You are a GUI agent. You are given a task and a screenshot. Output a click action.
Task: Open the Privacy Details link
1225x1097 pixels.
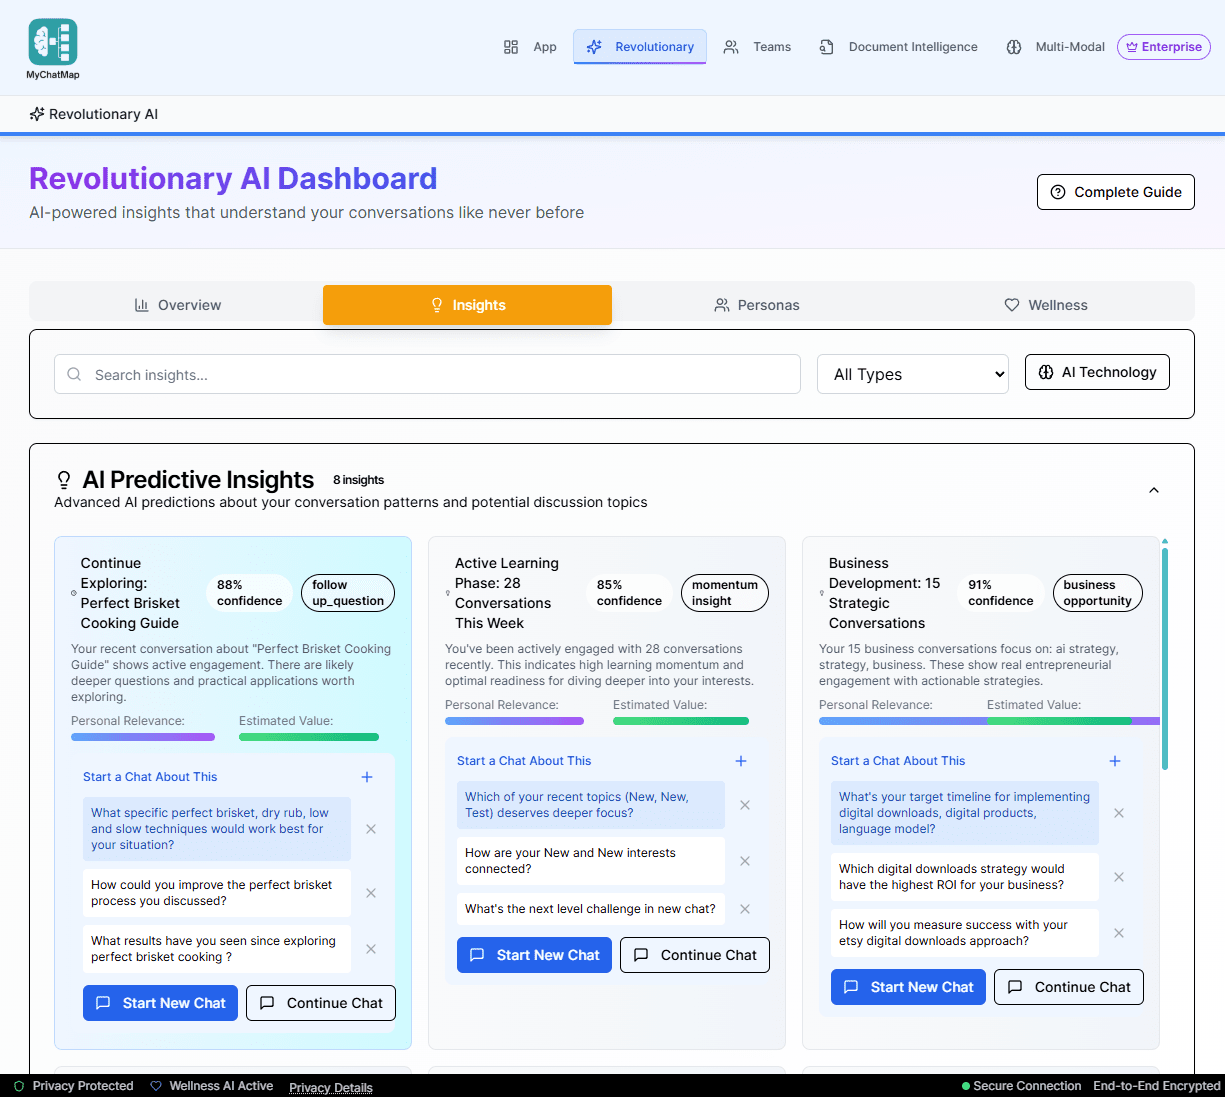tap(330, 1087)
